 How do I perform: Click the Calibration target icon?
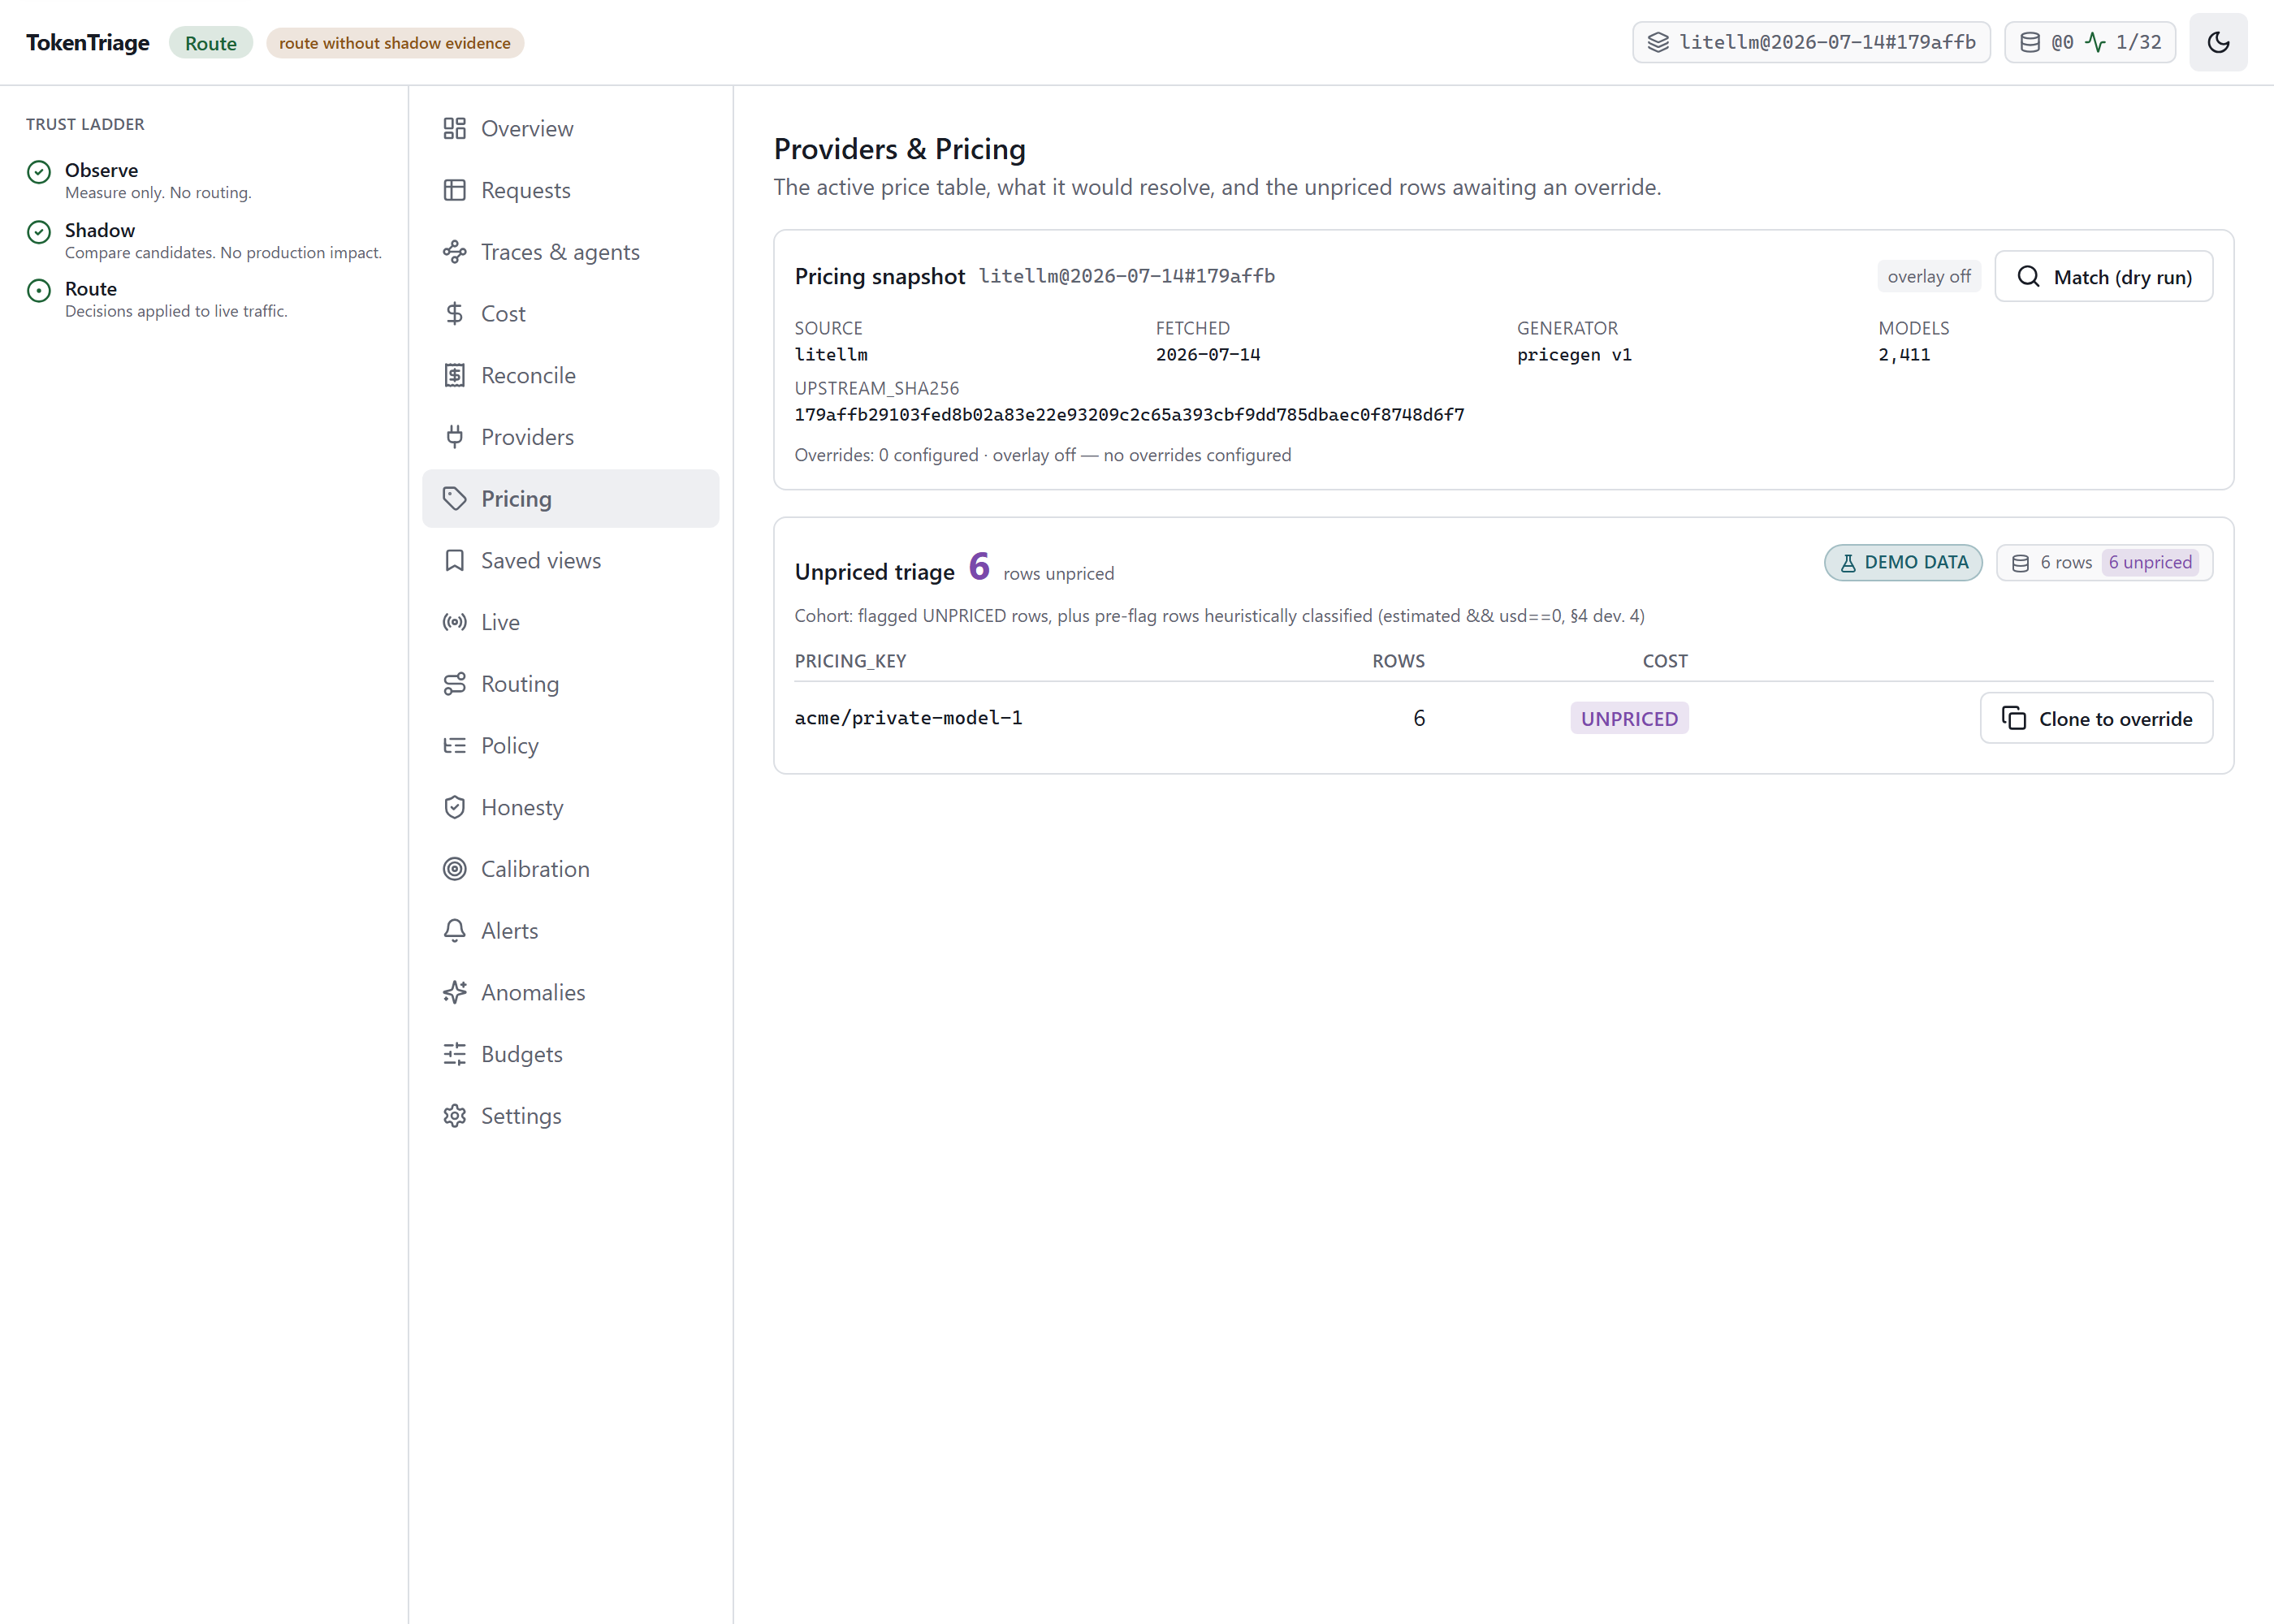[x=454, y=869]
